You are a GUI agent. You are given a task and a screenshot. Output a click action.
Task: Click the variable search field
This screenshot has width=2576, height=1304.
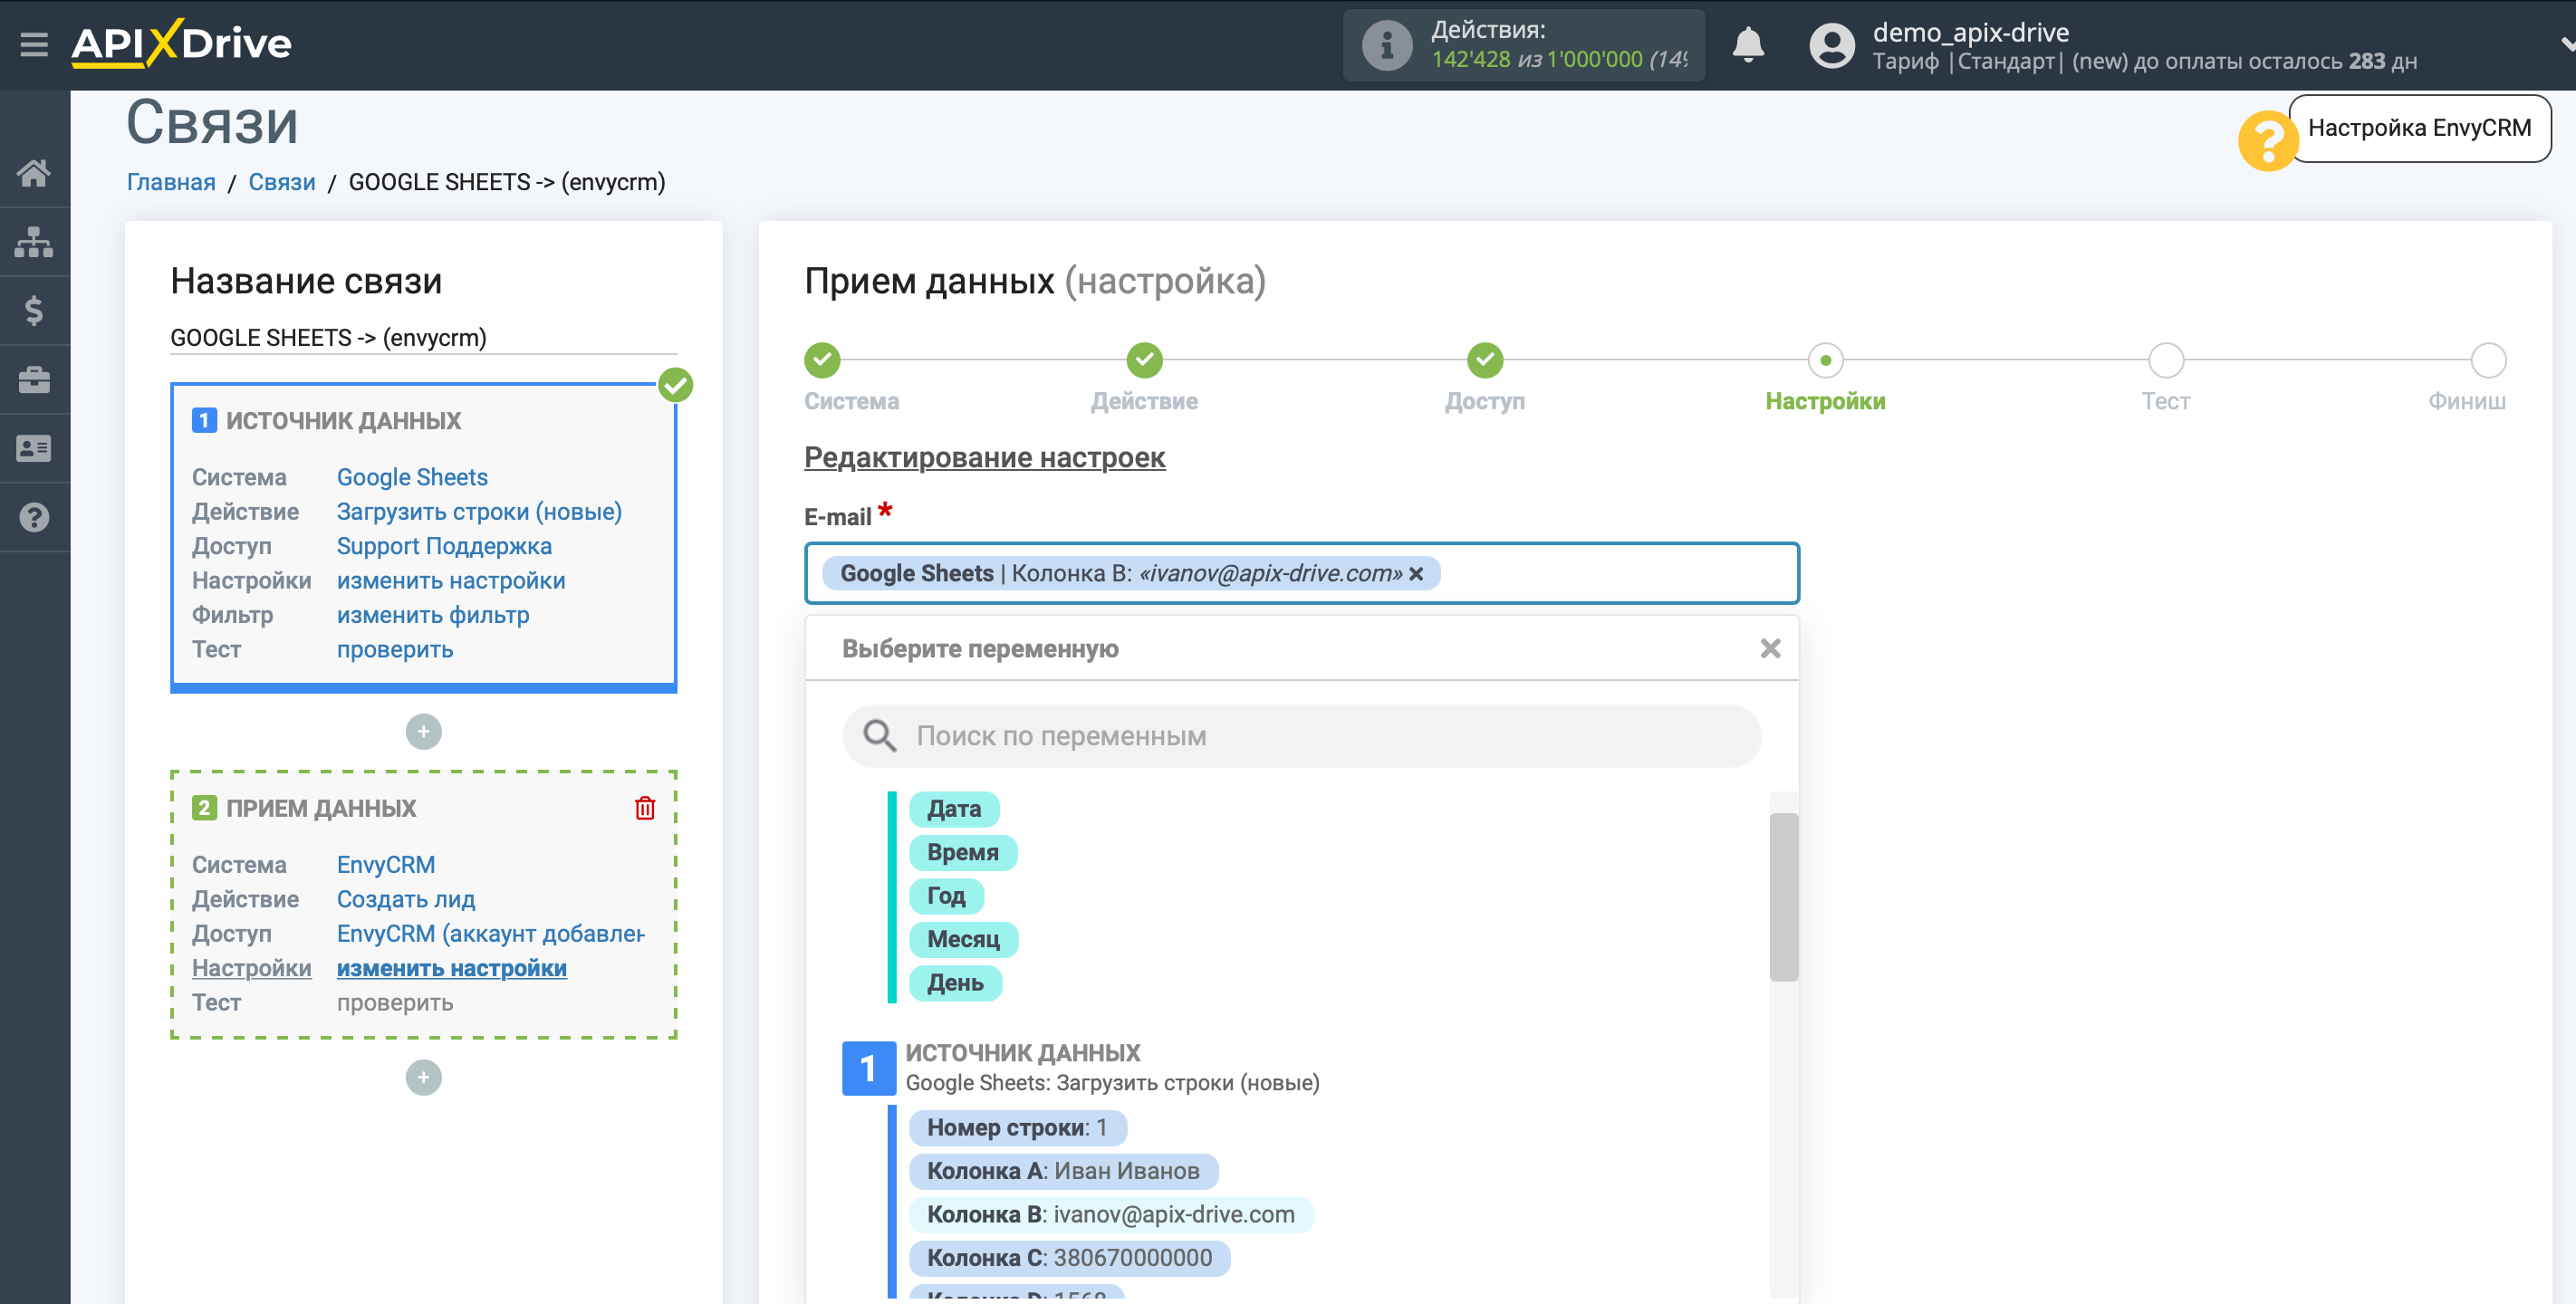[1302, 736]
